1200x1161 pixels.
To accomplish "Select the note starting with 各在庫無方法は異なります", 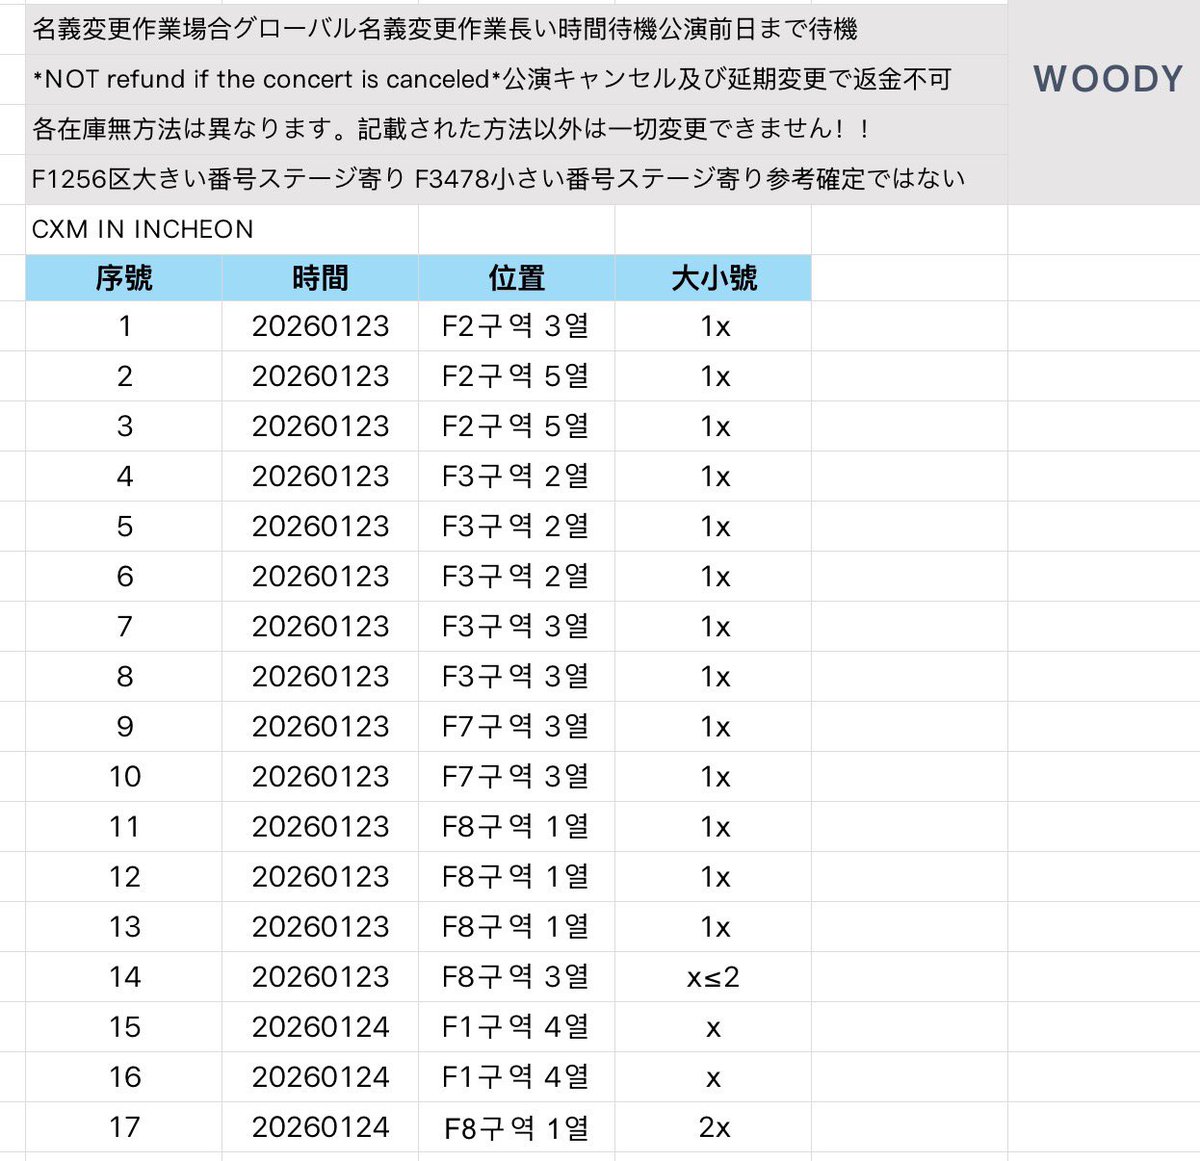I will click(516, 129).
